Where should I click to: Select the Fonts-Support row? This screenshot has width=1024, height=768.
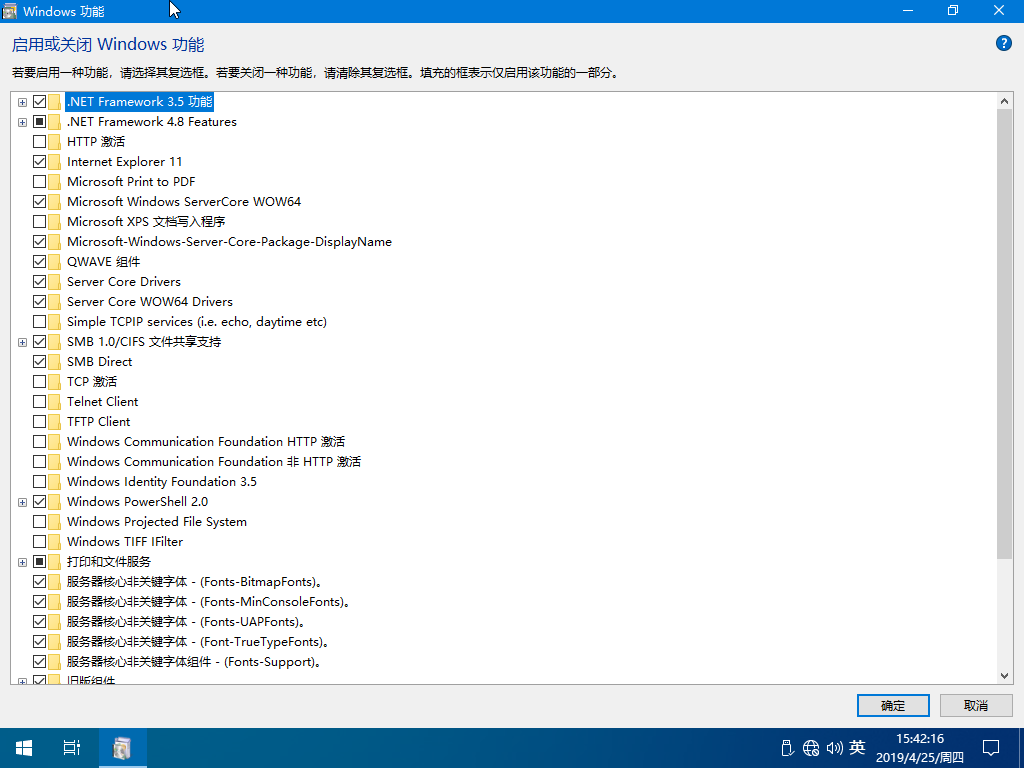(194, 662)
